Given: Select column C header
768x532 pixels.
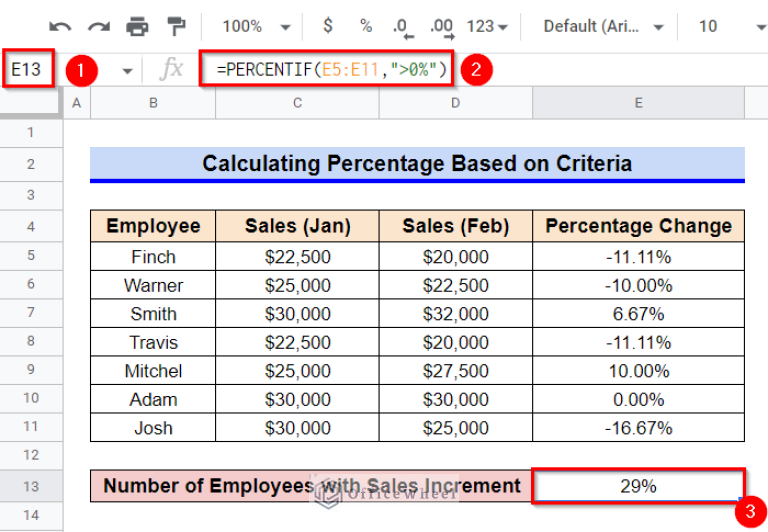Looking at the screenshot, I should pos(297,101).
